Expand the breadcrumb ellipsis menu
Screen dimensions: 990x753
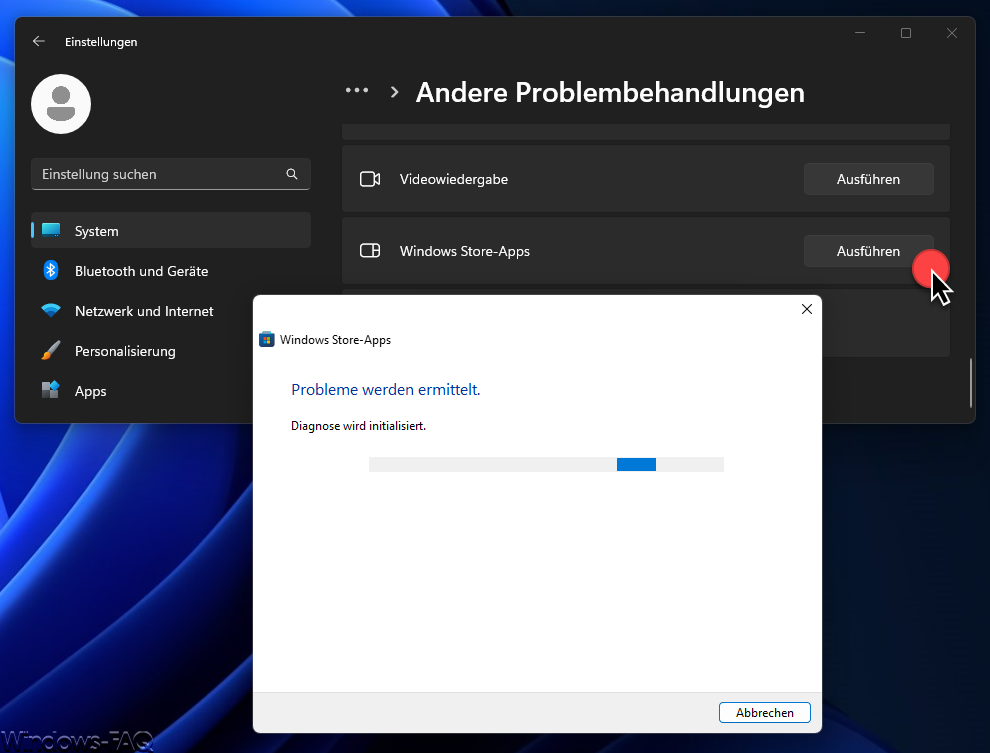(x=357, y=90)
